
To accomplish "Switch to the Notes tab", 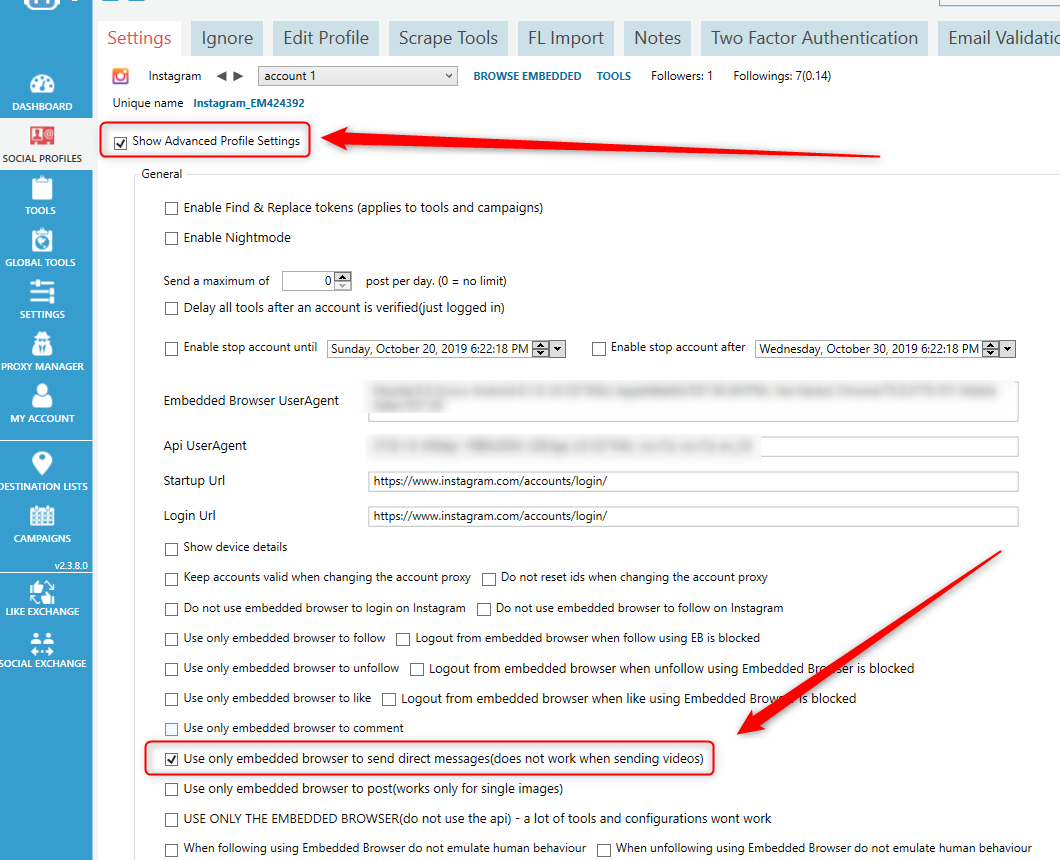I will coord(657,38).
